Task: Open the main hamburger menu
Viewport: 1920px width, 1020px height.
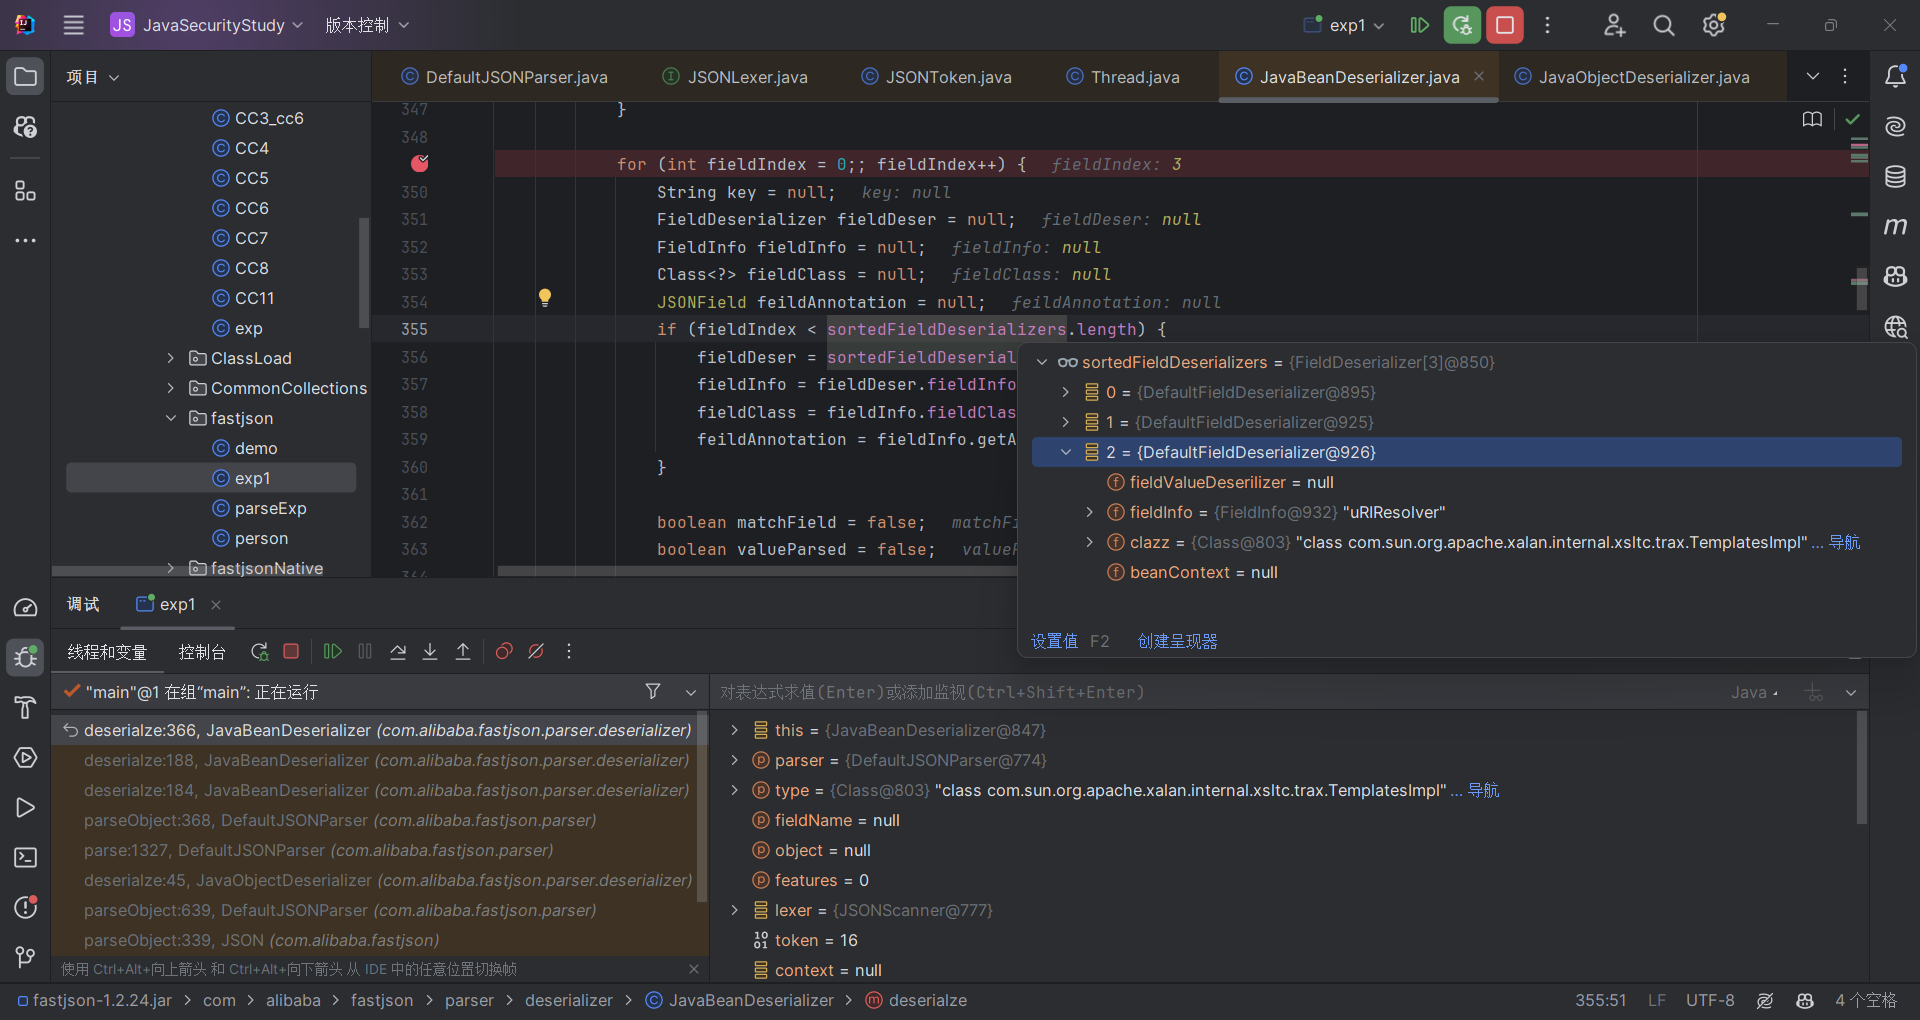Action: coord(73,25)
